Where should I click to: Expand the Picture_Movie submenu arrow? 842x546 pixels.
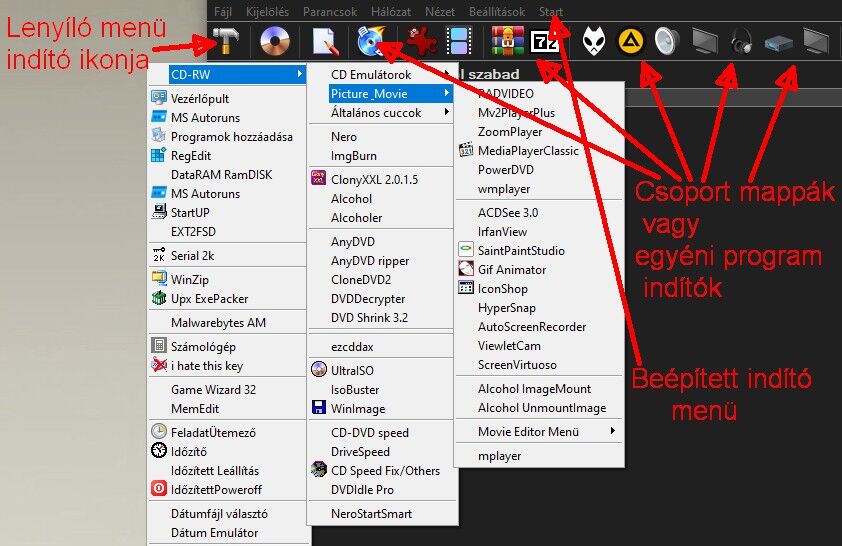point(446,93)
